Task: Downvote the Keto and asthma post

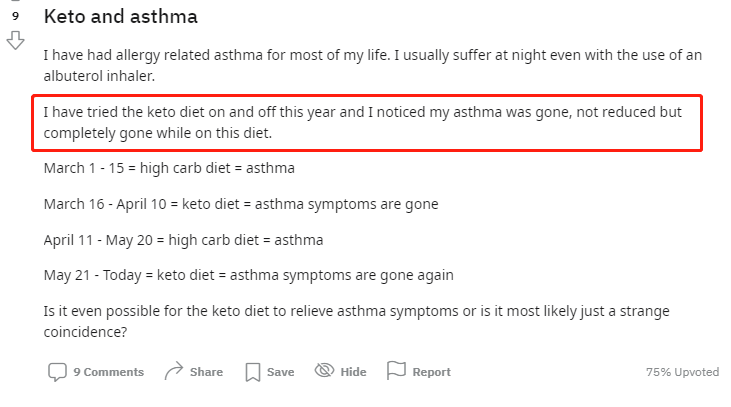Action: (15, 41)
